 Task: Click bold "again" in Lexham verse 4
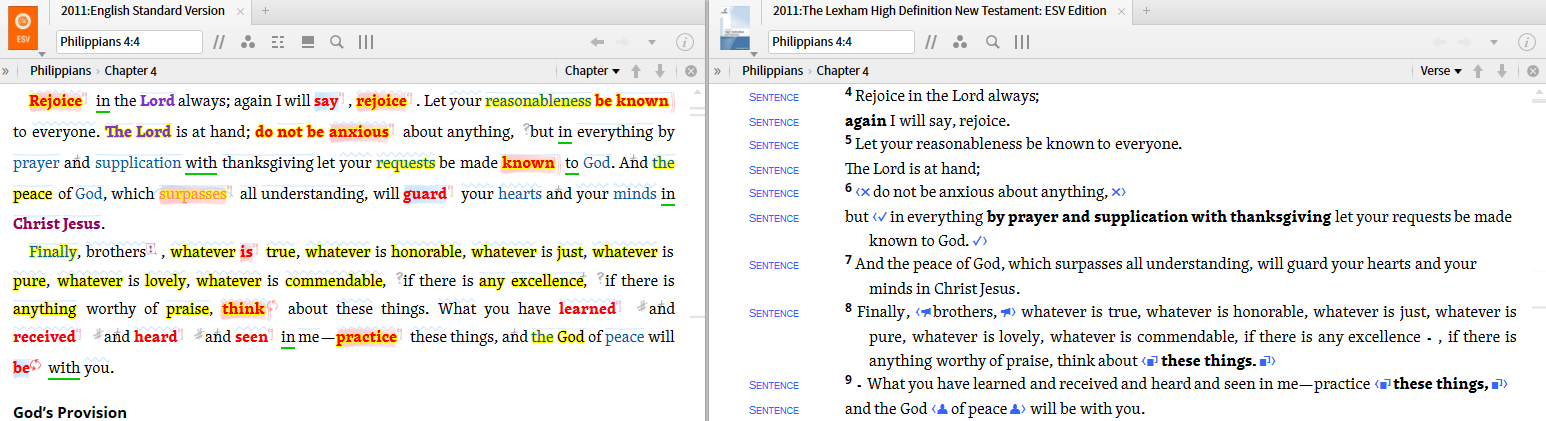click(865, 120)
